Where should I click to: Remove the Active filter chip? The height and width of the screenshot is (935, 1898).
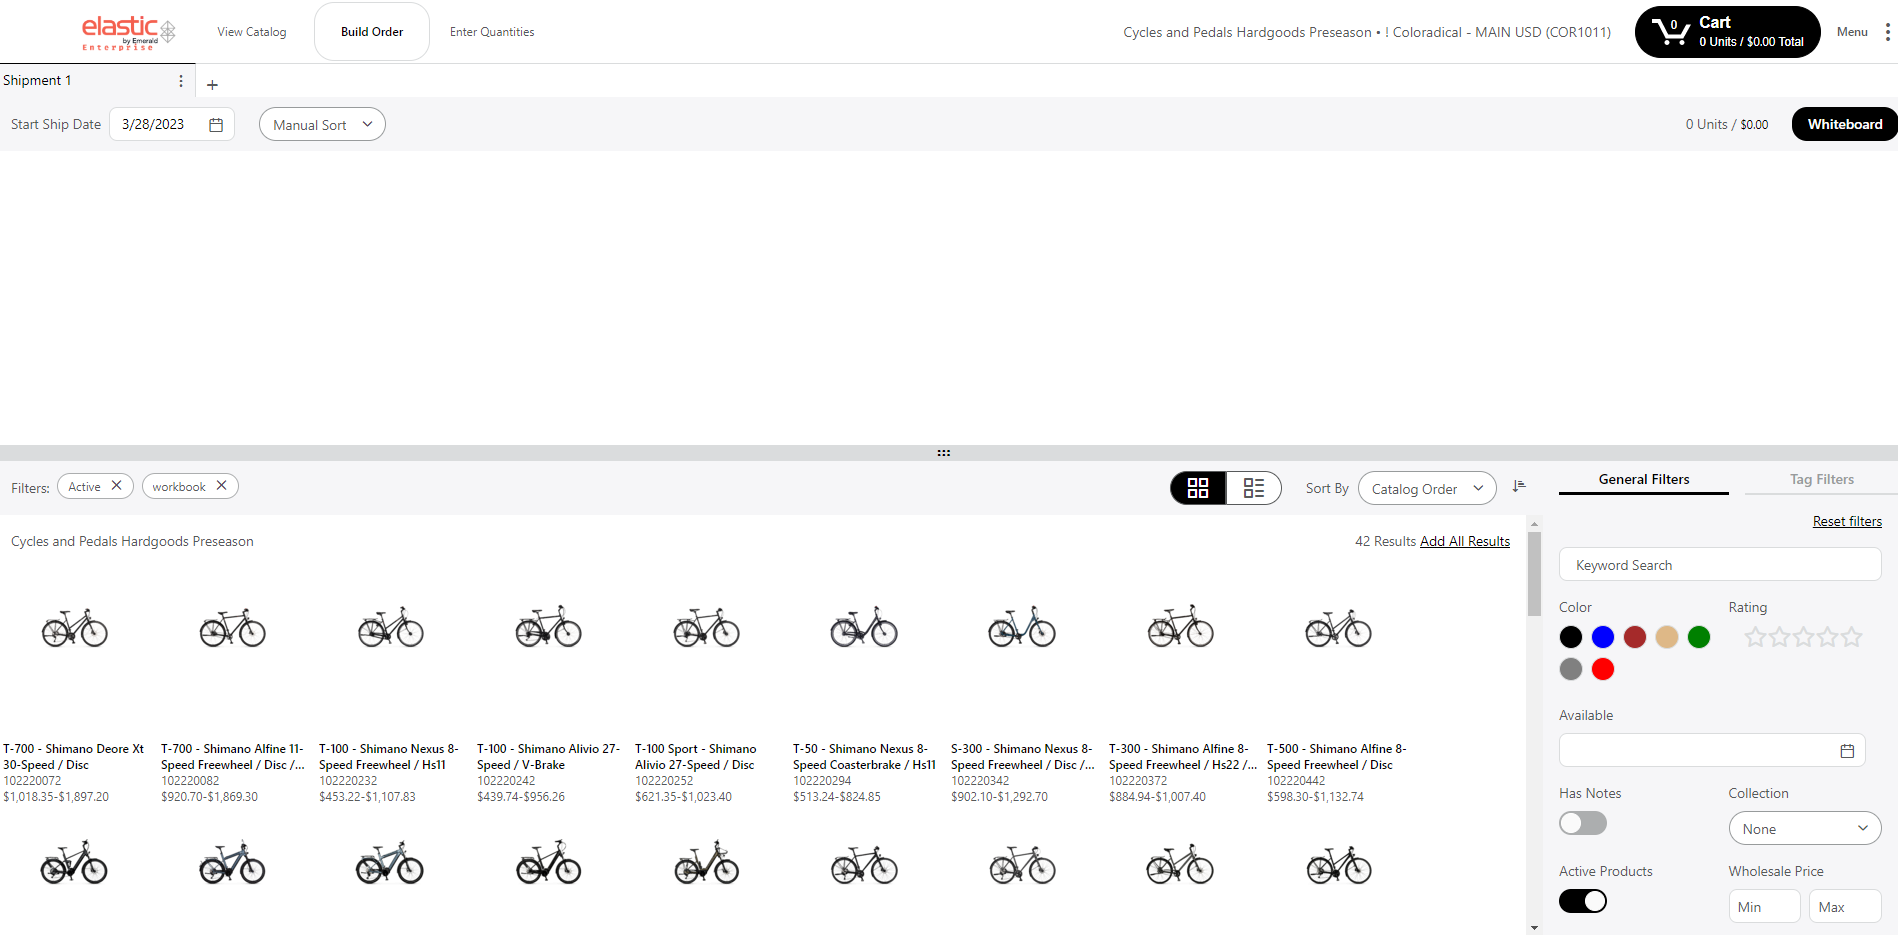pyautogui.click(x=117, y=486)
